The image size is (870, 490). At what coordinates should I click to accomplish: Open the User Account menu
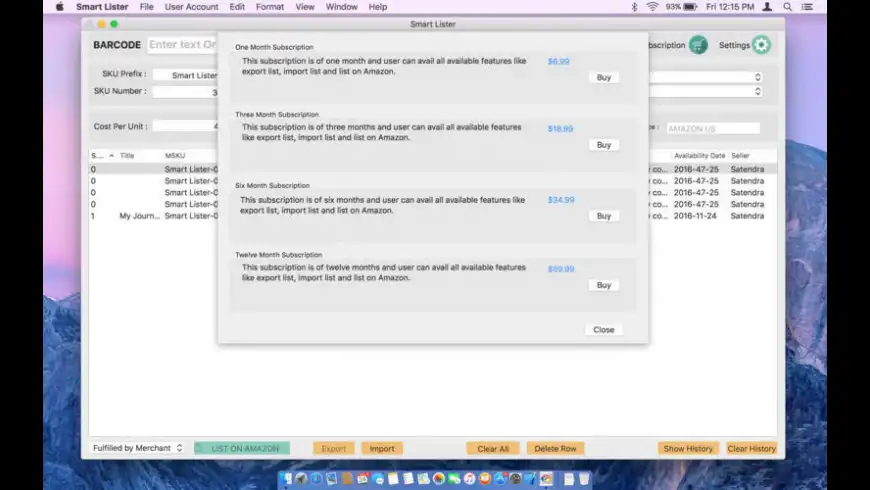click(191, 7)
